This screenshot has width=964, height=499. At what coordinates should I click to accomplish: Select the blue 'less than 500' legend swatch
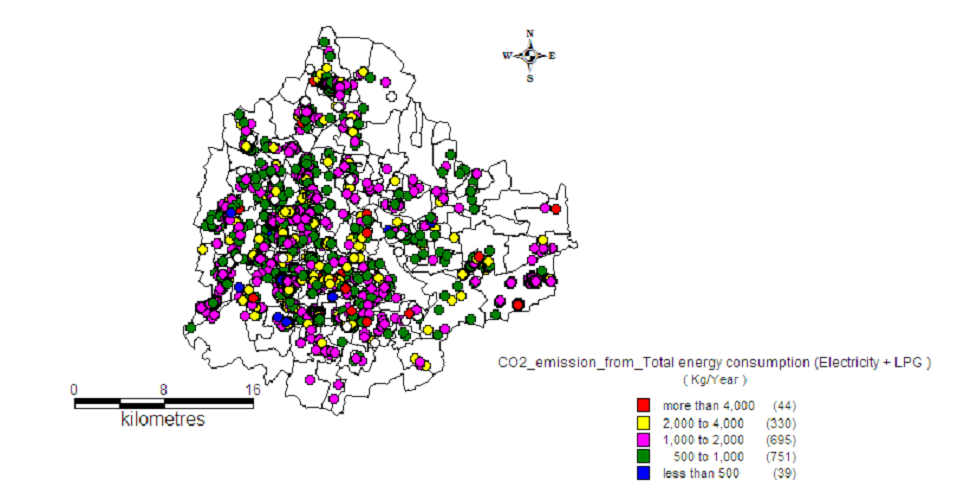pyautogui.click(x=644, y=473)
